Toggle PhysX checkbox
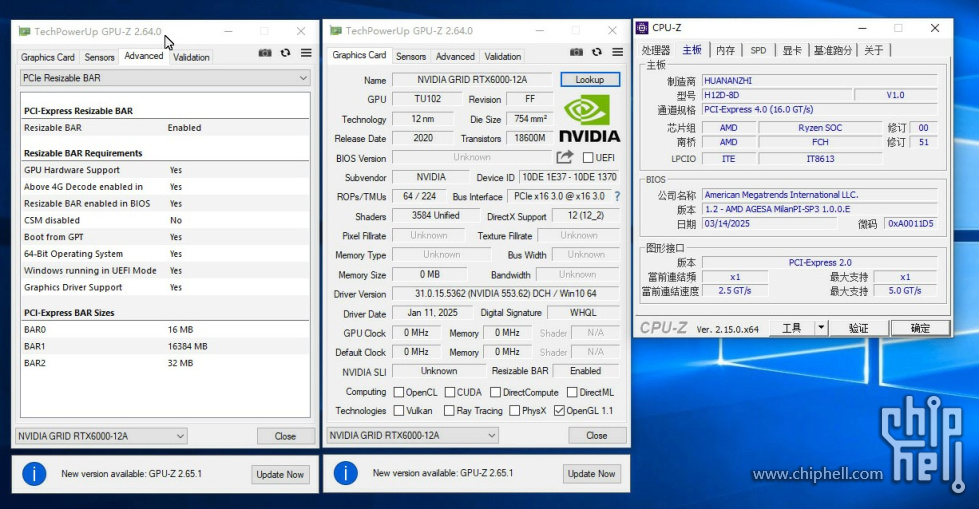The height and width of the screenshot is (509, 979). (514, 410)
